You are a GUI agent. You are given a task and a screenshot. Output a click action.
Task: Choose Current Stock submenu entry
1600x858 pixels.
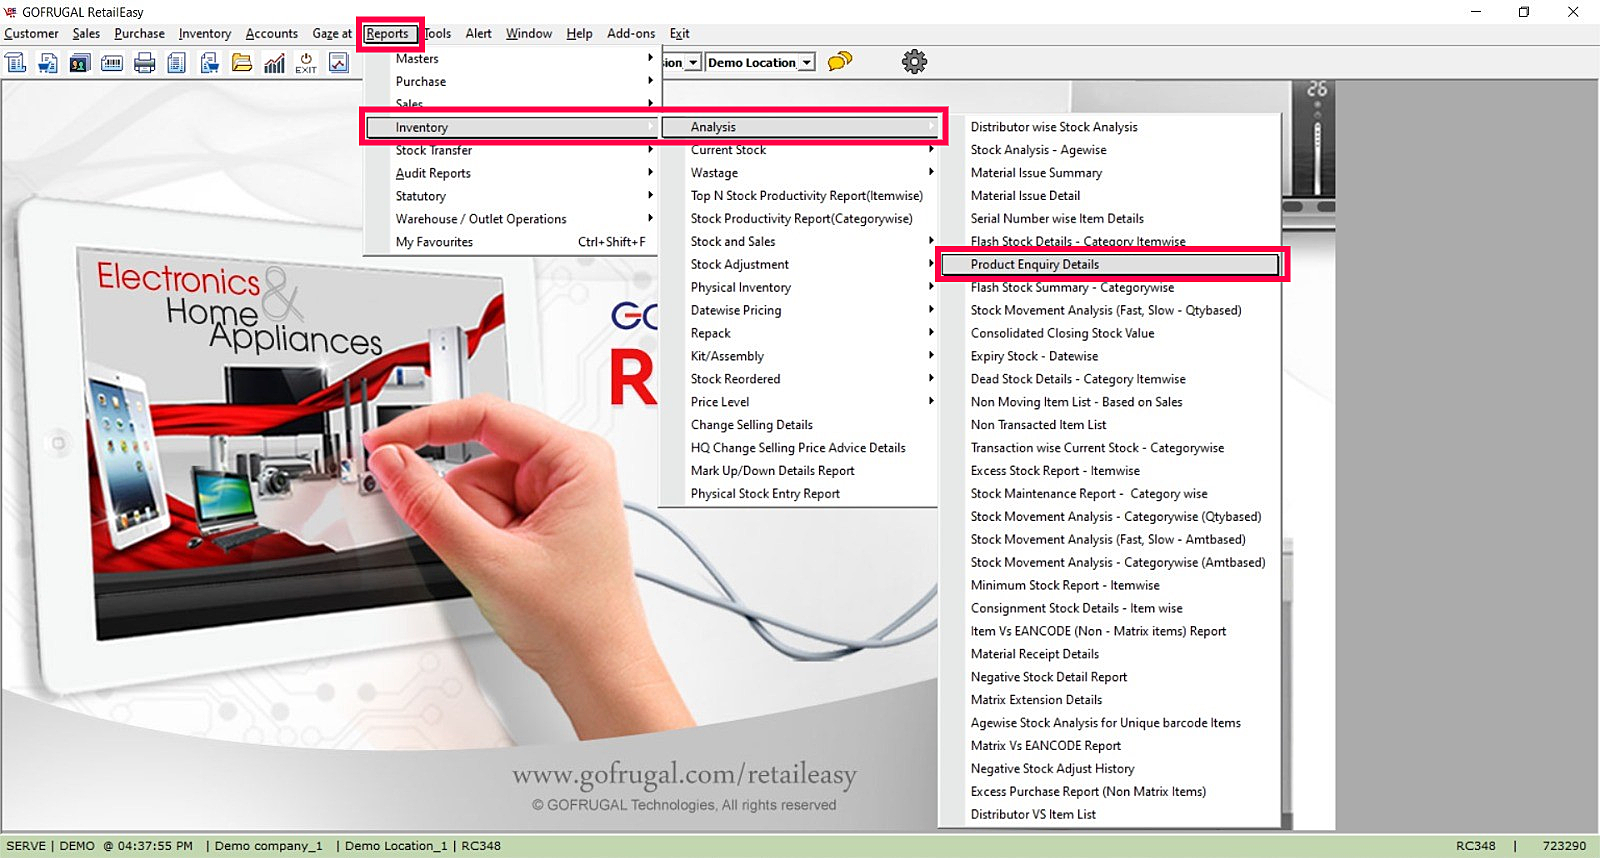tap(800, 150)
